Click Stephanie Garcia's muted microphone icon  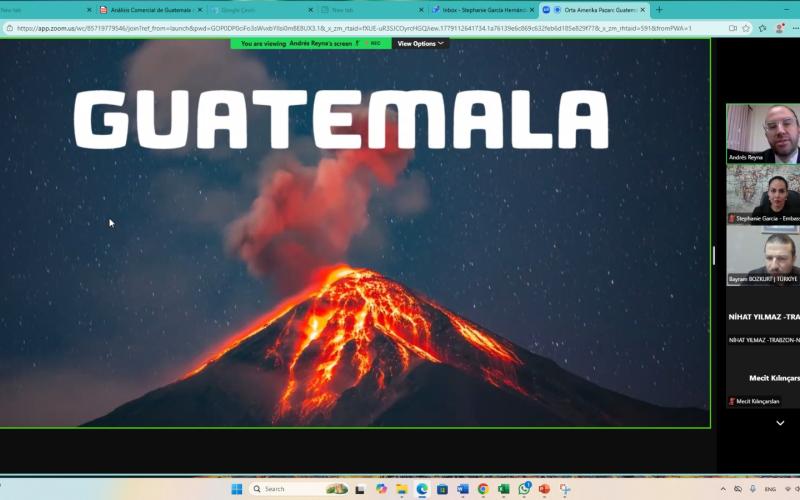click(x=732, y=218)
